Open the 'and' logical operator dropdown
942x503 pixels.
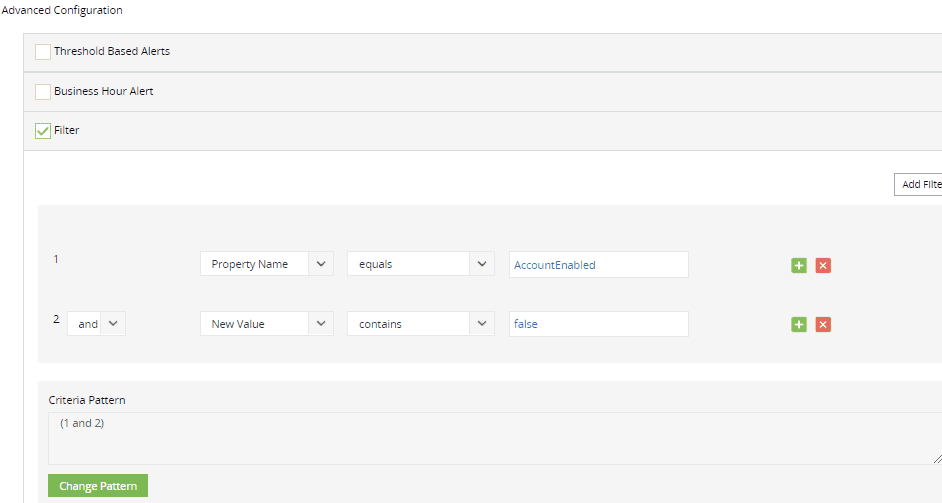pyautogui.click(x=97, y=324)
